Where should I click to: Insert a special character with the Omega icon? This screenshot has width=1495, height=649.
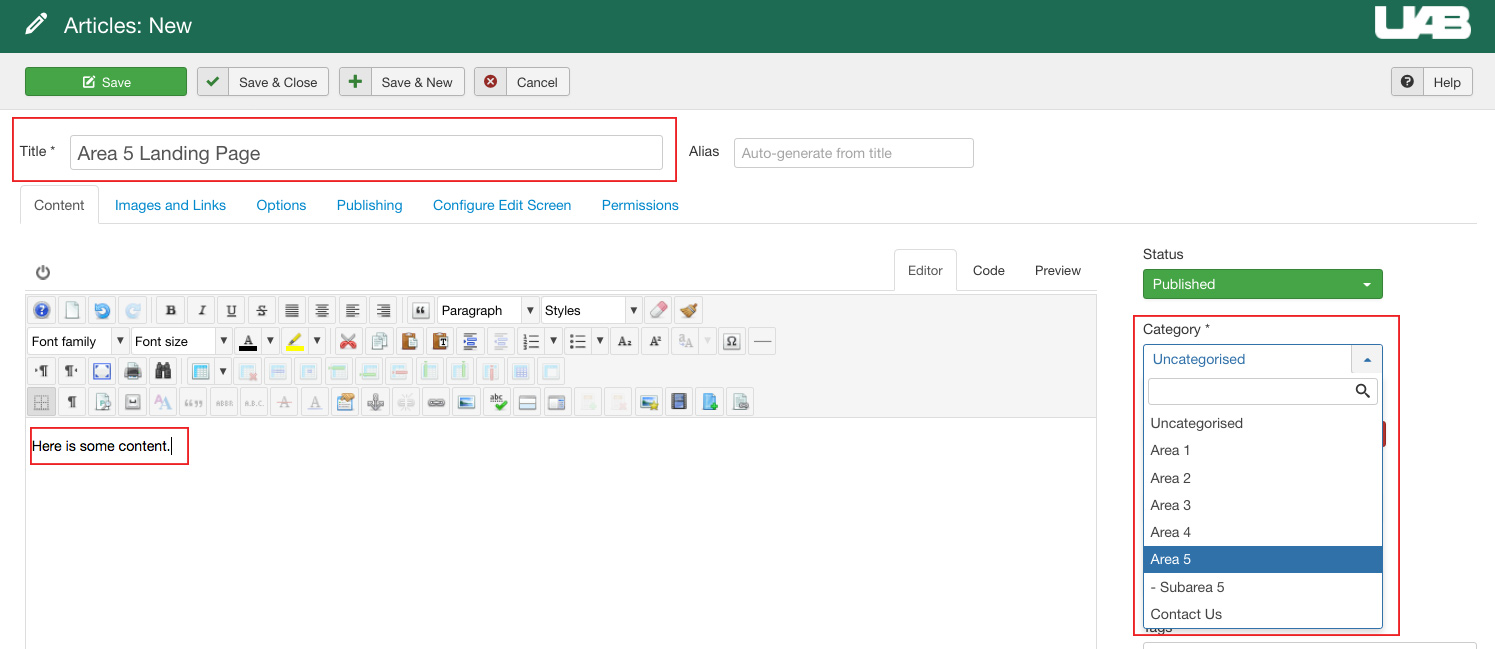732,342
